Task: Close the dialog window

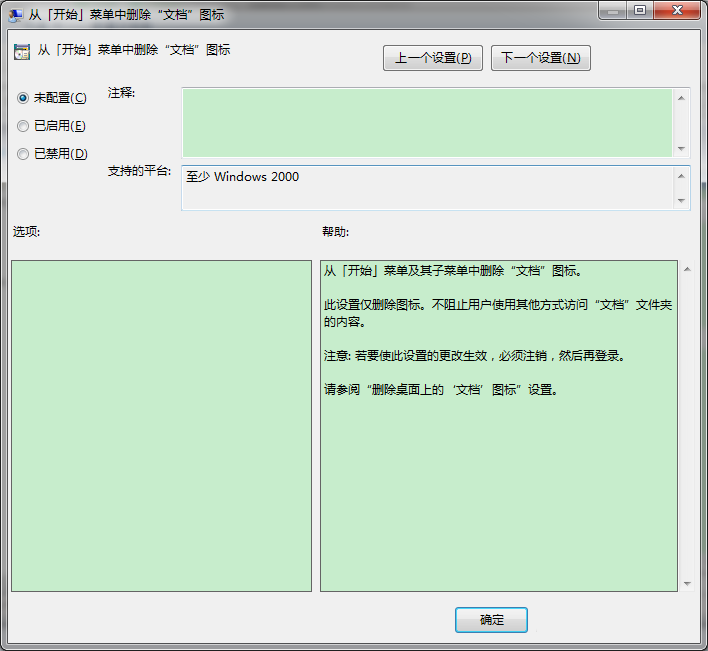Action: [x=677, y=11]
